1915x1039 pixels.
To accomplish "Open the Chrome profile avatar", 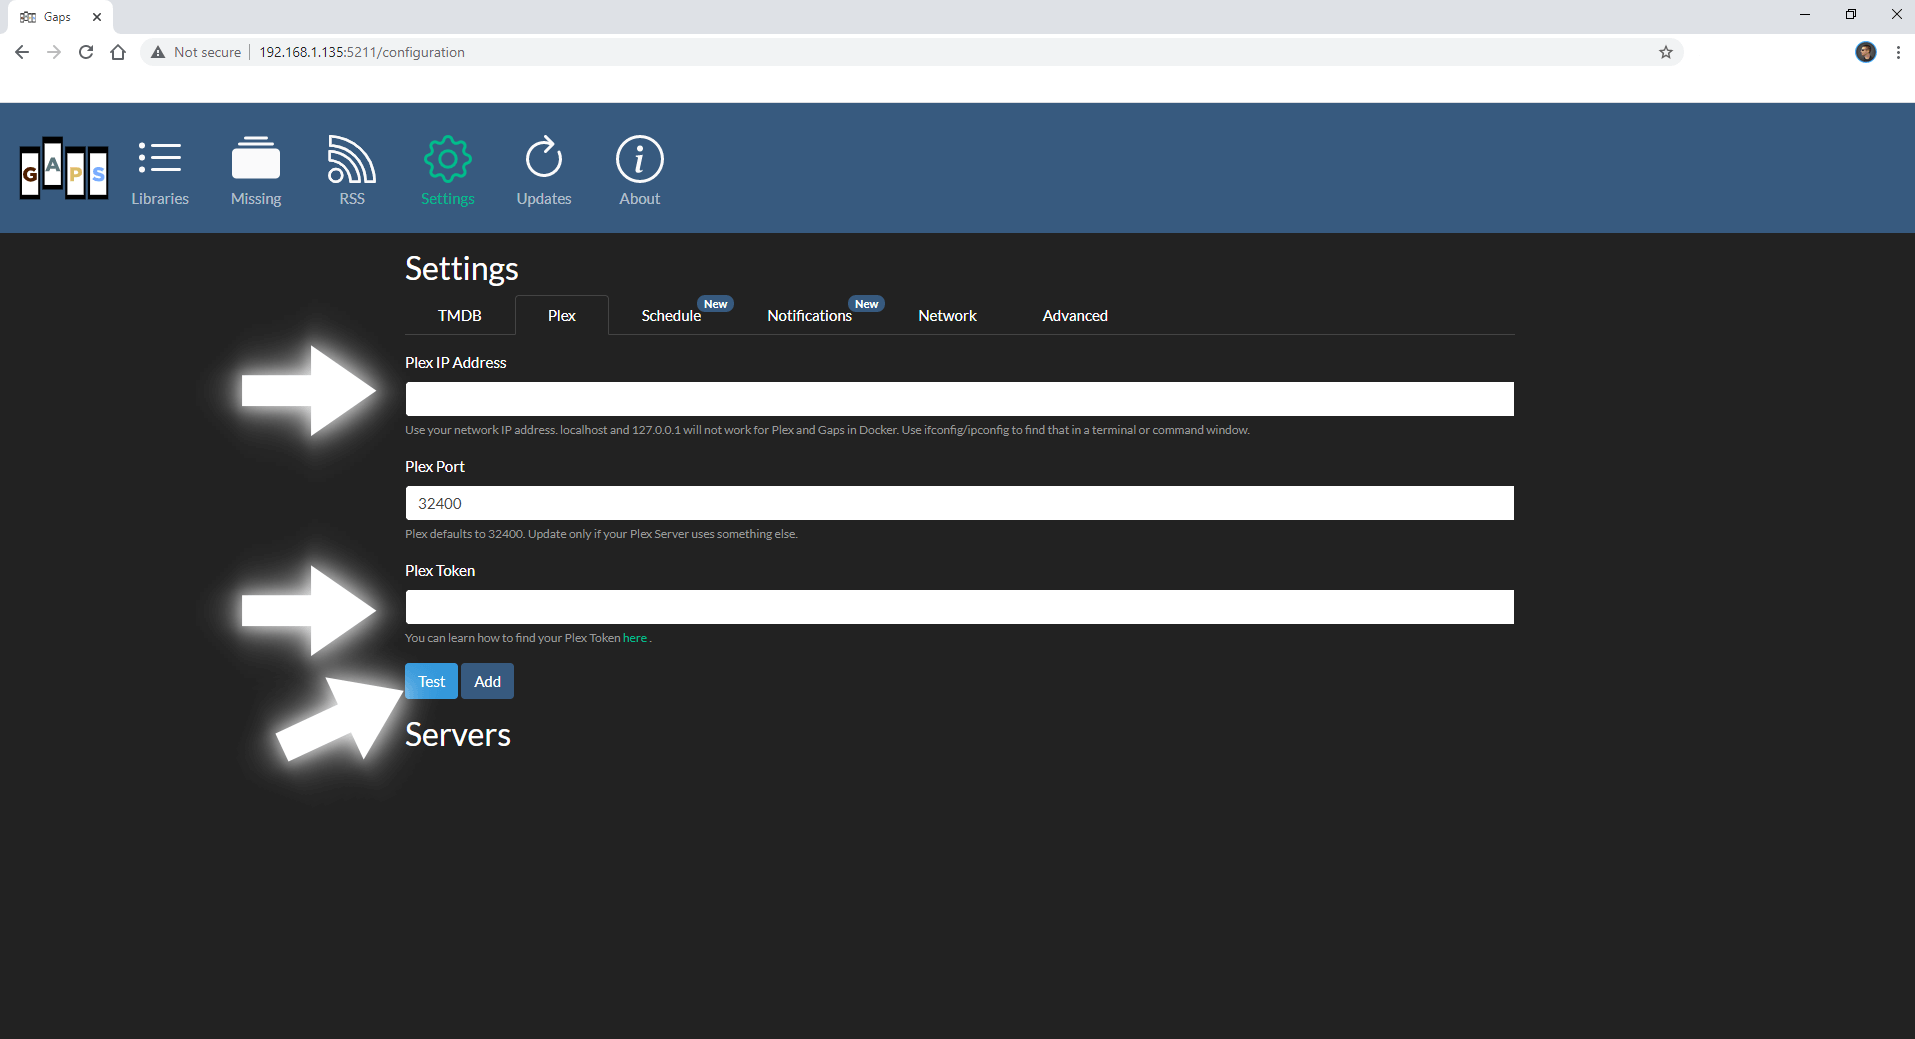I will tap(1866, 52).
